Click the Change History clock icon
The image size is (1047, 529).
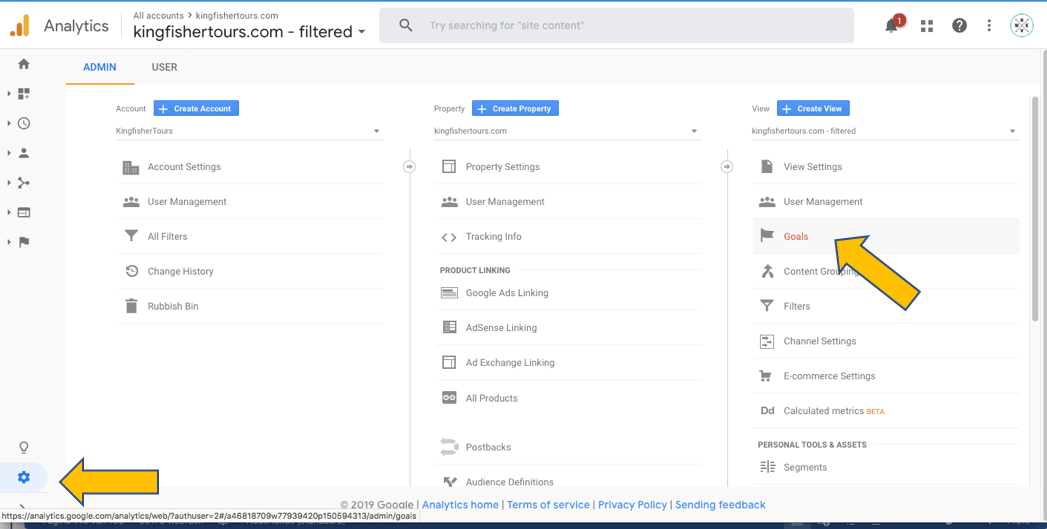tap(132, 271)
